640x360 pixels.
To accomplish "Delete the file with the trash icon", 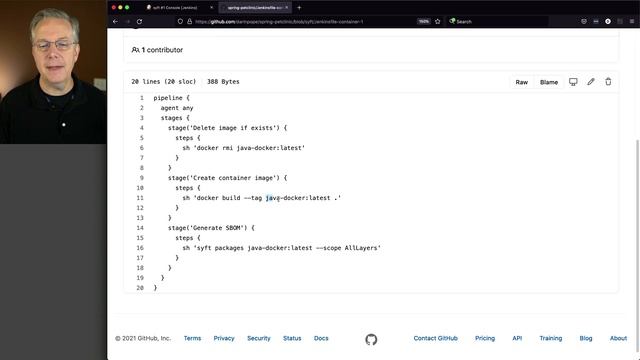I will (608, 82).
